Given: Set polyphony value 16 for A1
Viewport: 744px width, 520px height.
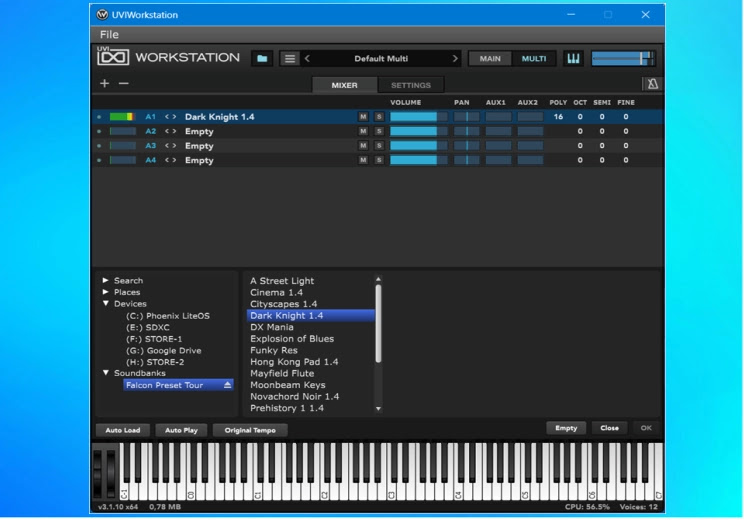Looking at the screenshot, I should [x=558, y=117].
